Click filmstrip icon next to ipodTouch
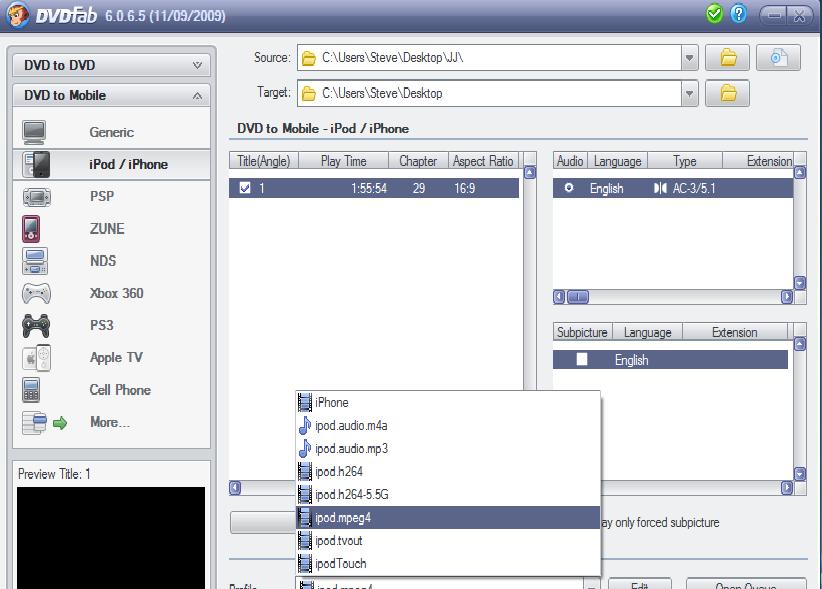 (x=305, y=563)
